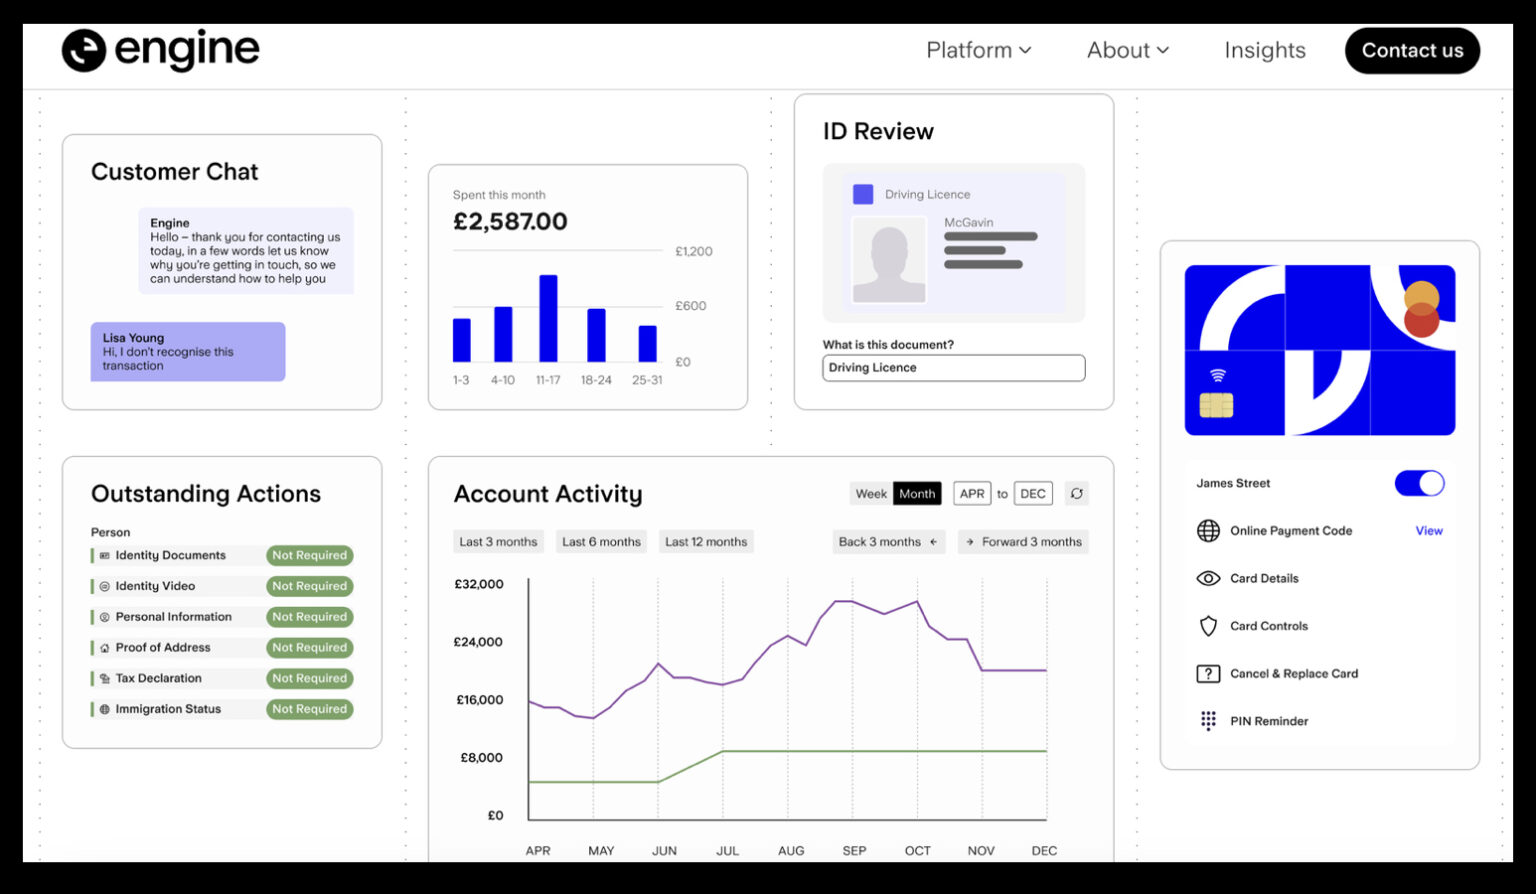The image size is (1536, 894).
Task: Click the View link for Online Payment Code
Action: (1428, 531)
